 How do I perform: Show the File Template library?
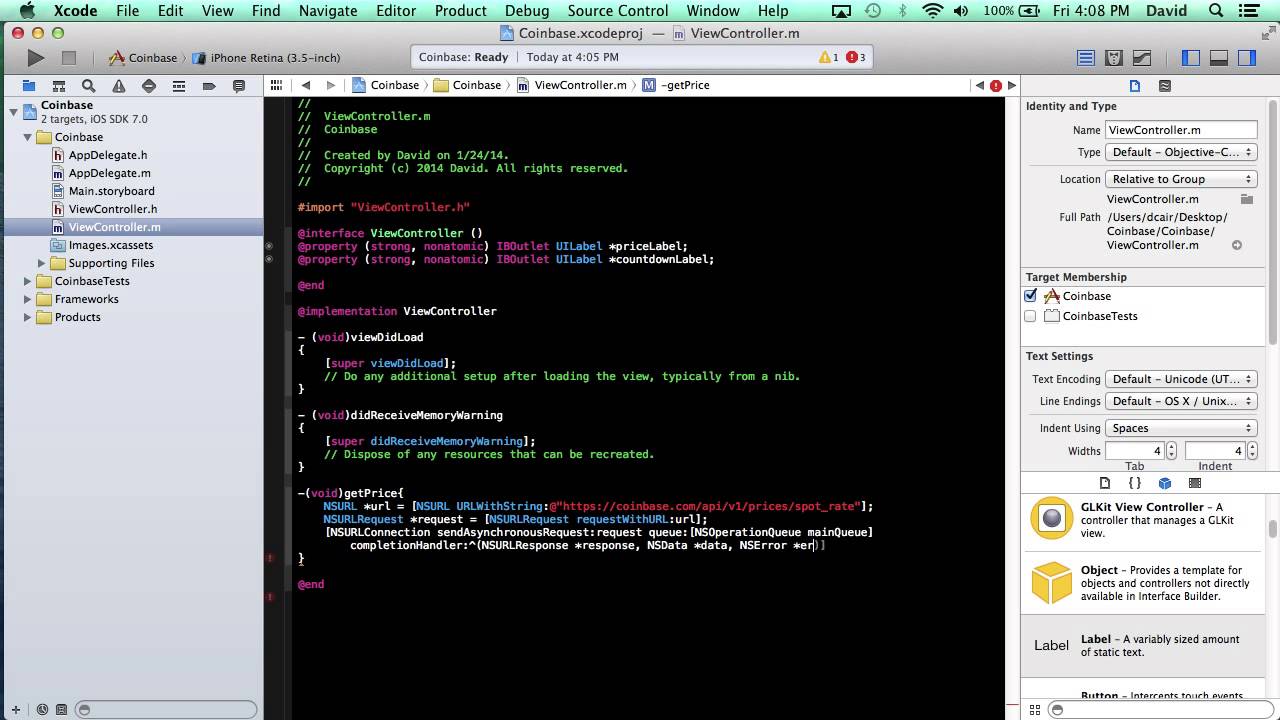pyautogui.click(x=1105, y=483)
